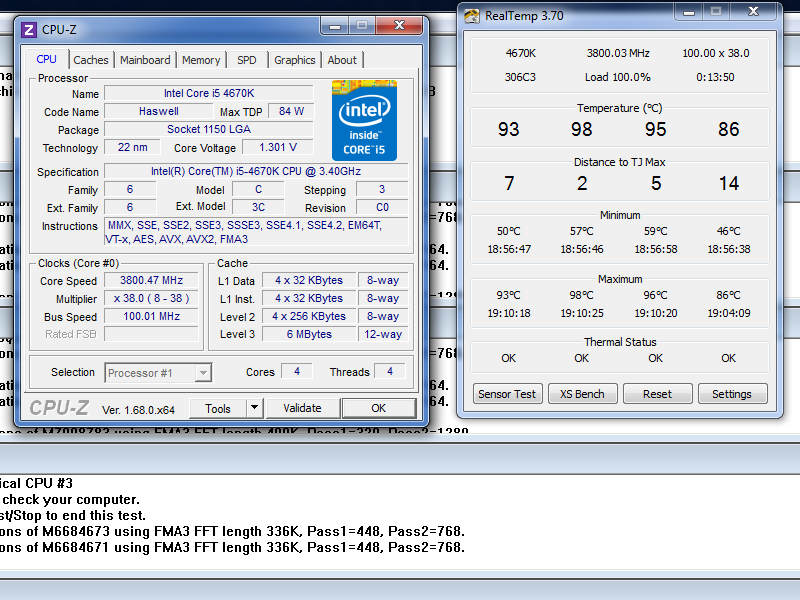
Task: Open the Tools dropdown arrow in CPU-Z
Action: point(254,408)
